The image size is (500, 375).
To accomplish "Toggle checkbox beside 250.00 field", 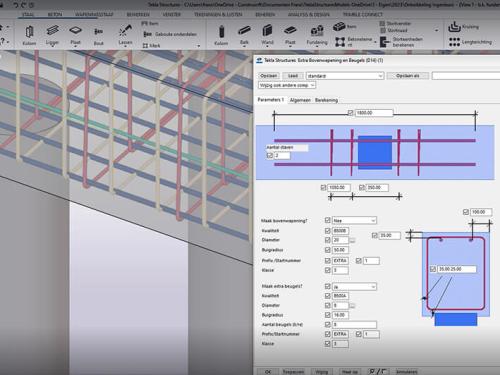I will 362,188.
